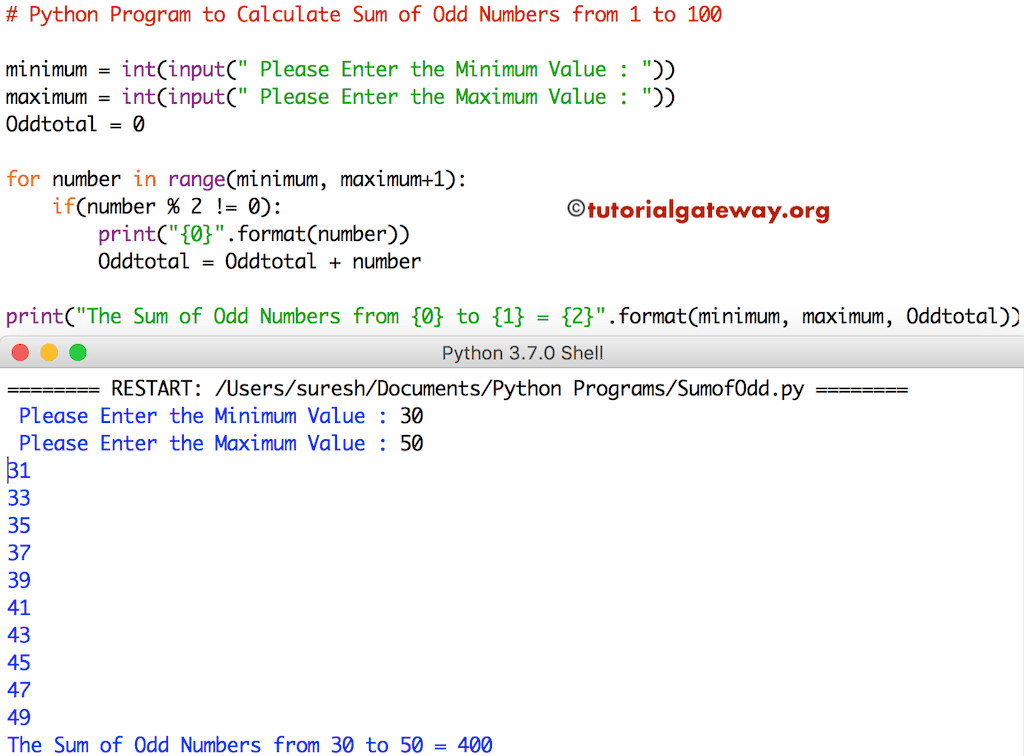This screenshot has height=756, width=1024.
Task: Click output value 45 in shell
Action: point(18,663)
